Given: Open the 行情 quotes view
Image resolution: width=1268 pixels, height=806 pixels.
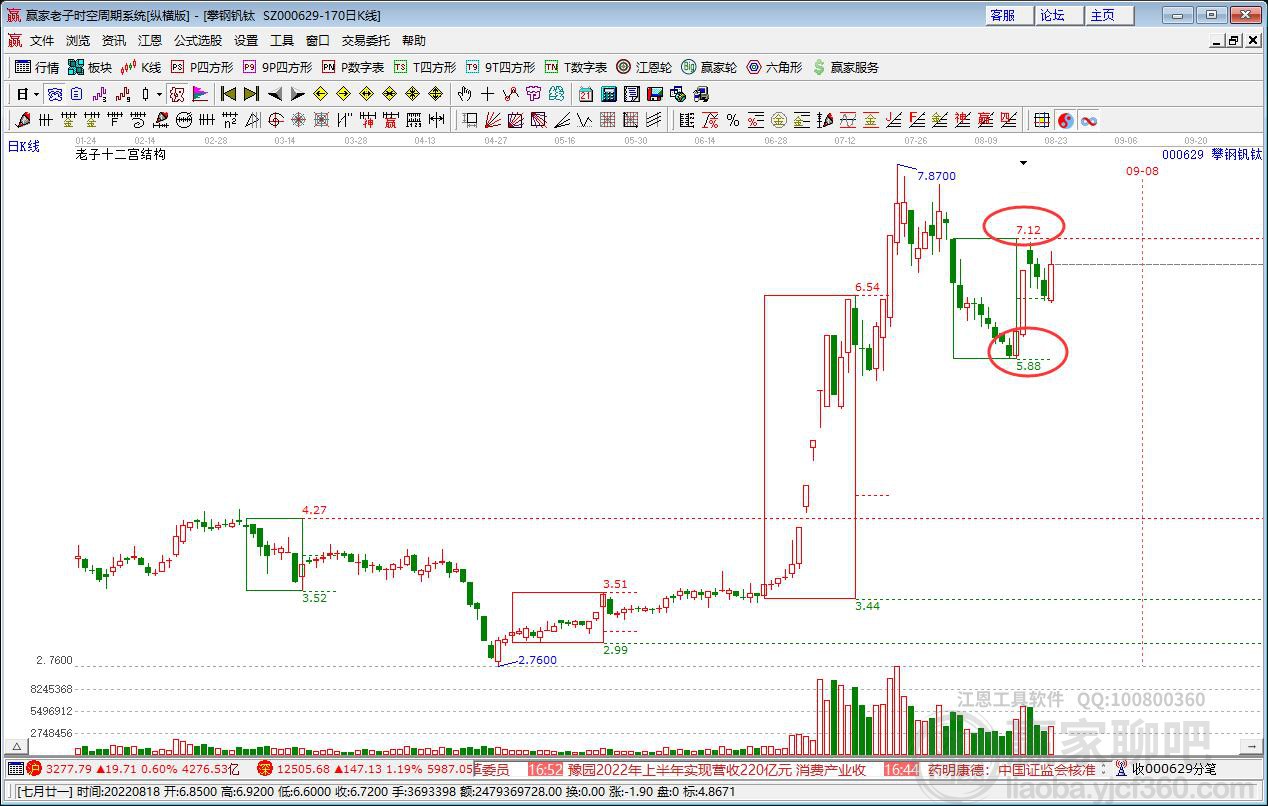Looking at the screenshot, I should (x=37, y=67).
